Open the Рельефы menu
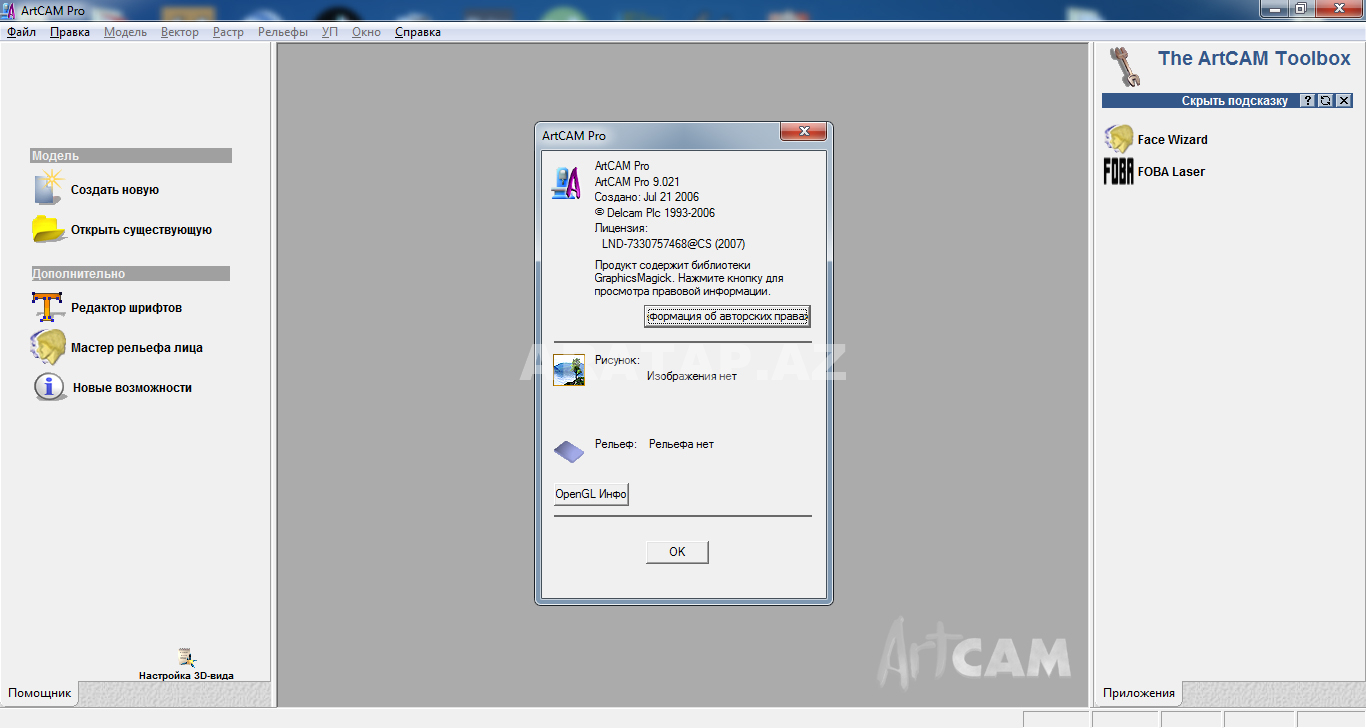The width and height of the screenshot is (1366, 728). pos(283,32)
